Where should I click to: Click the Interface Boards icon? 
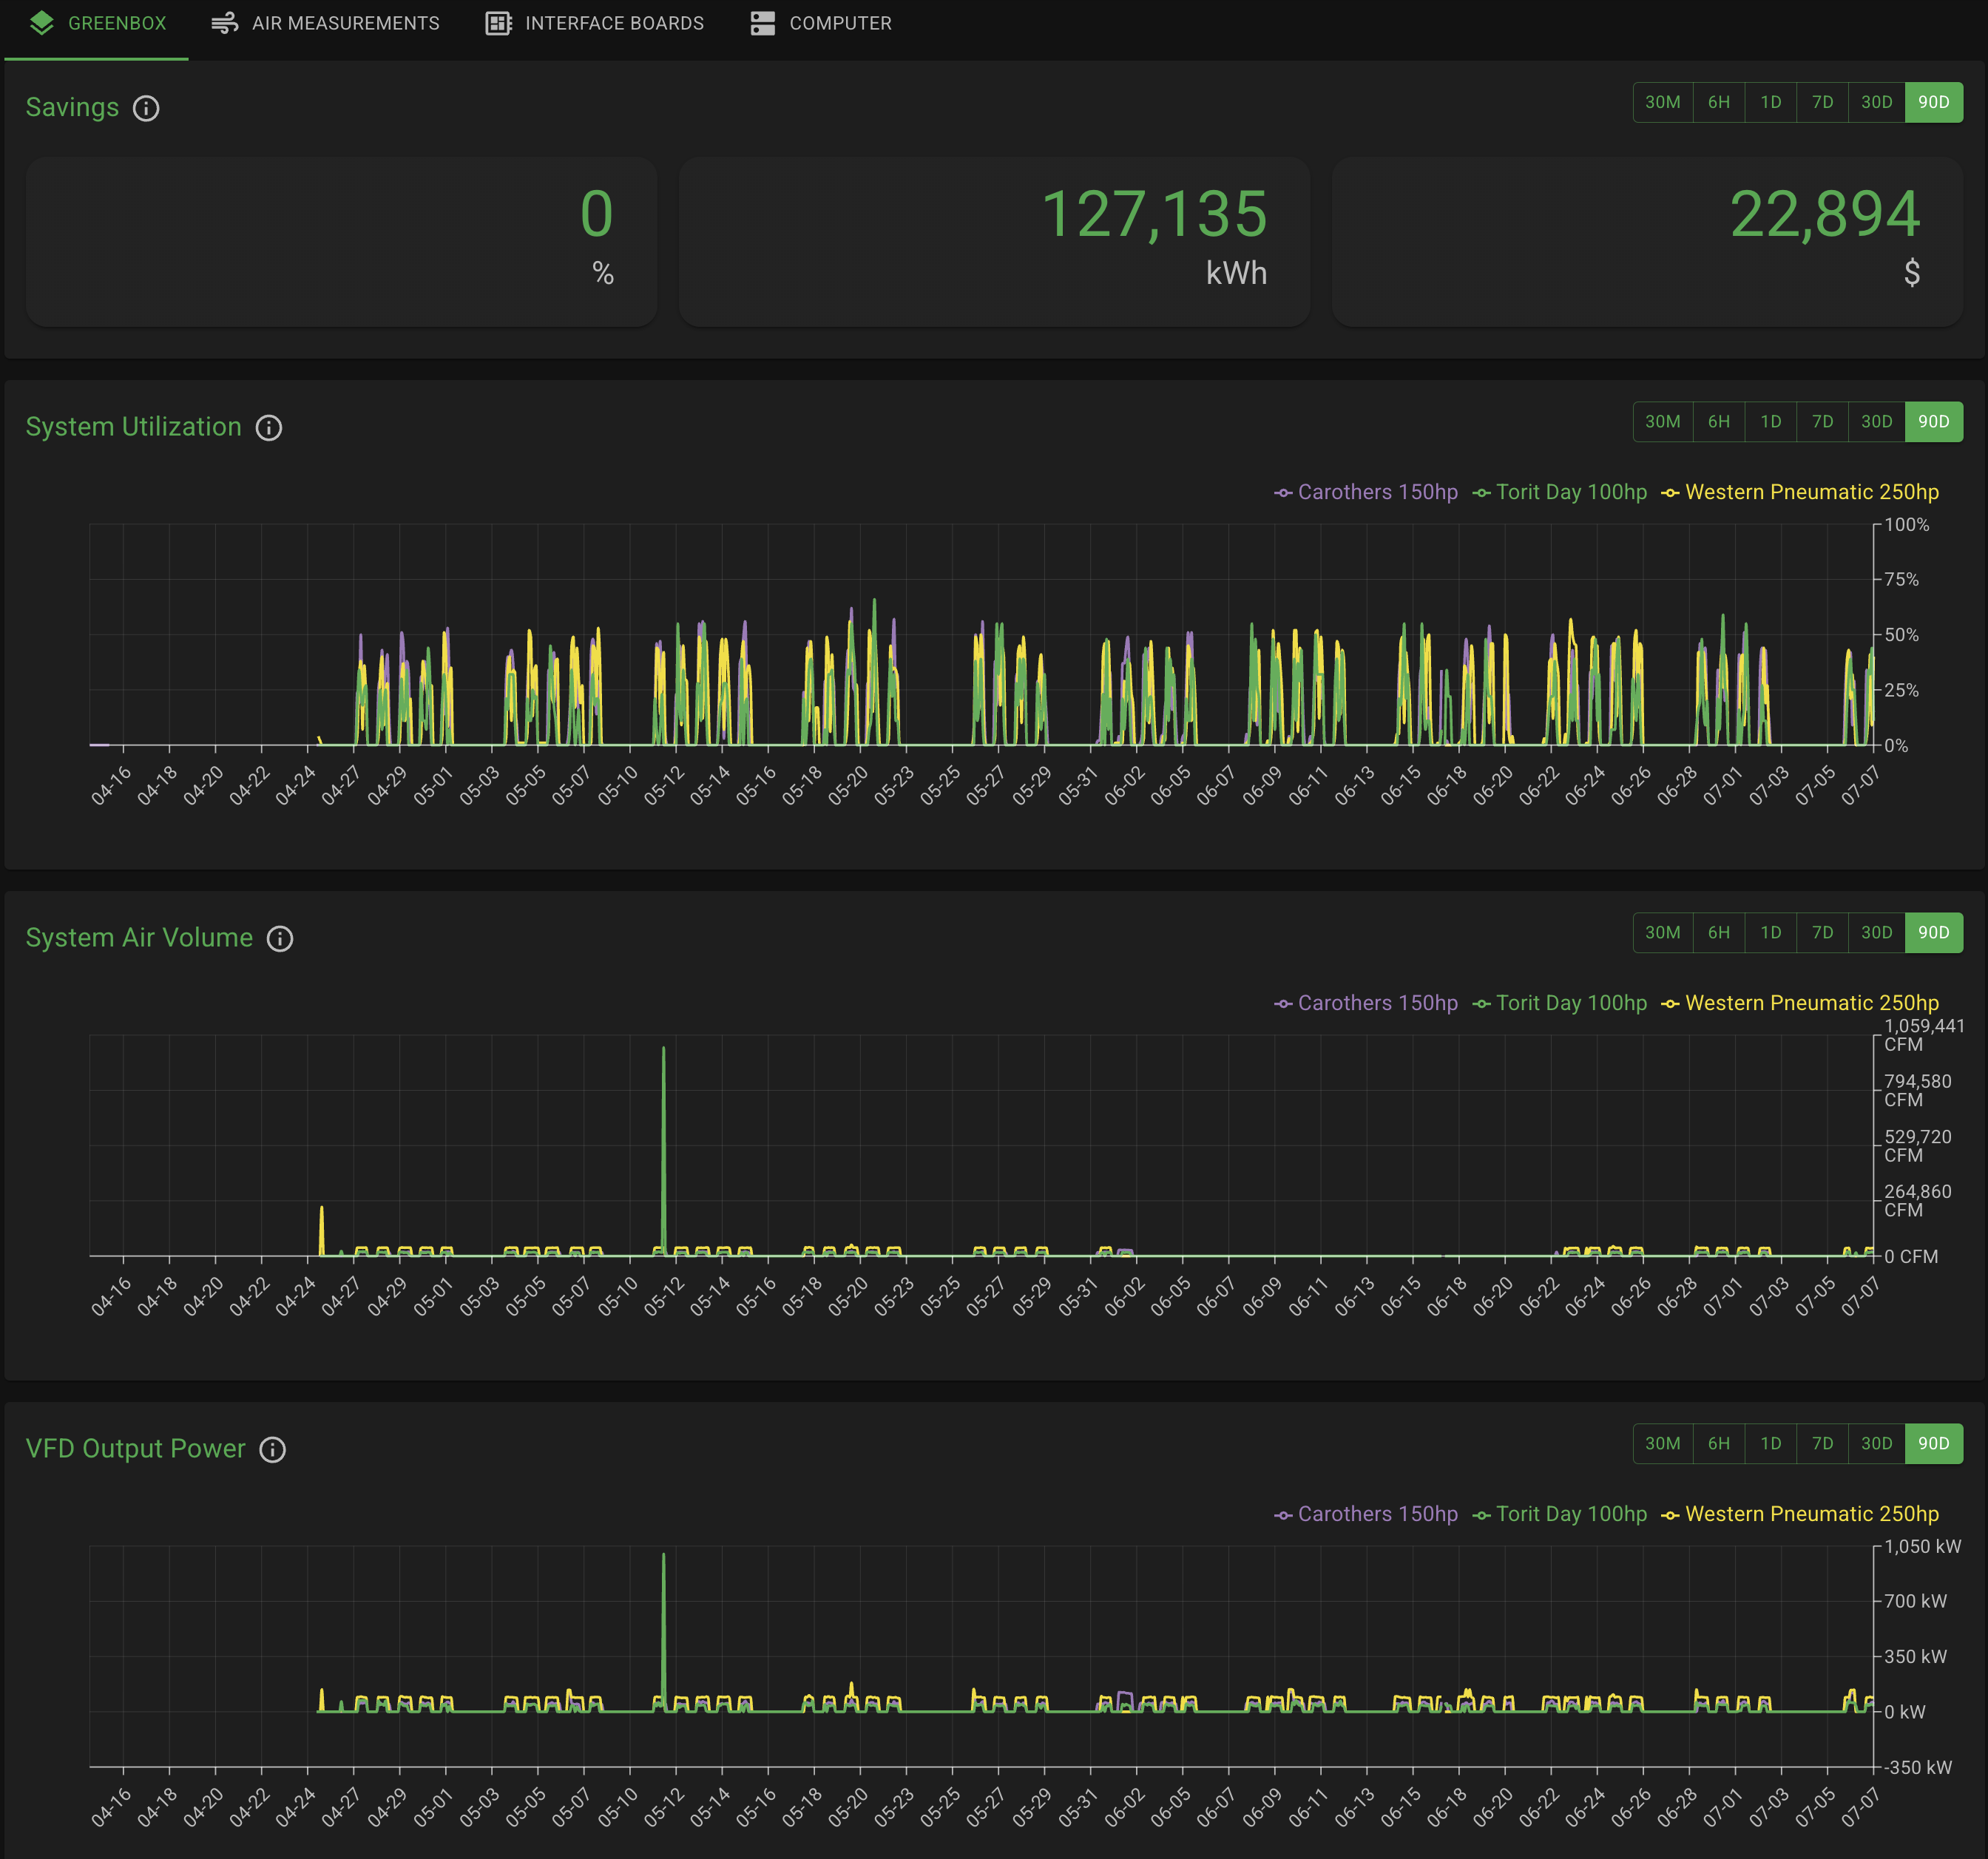[499, 23]
